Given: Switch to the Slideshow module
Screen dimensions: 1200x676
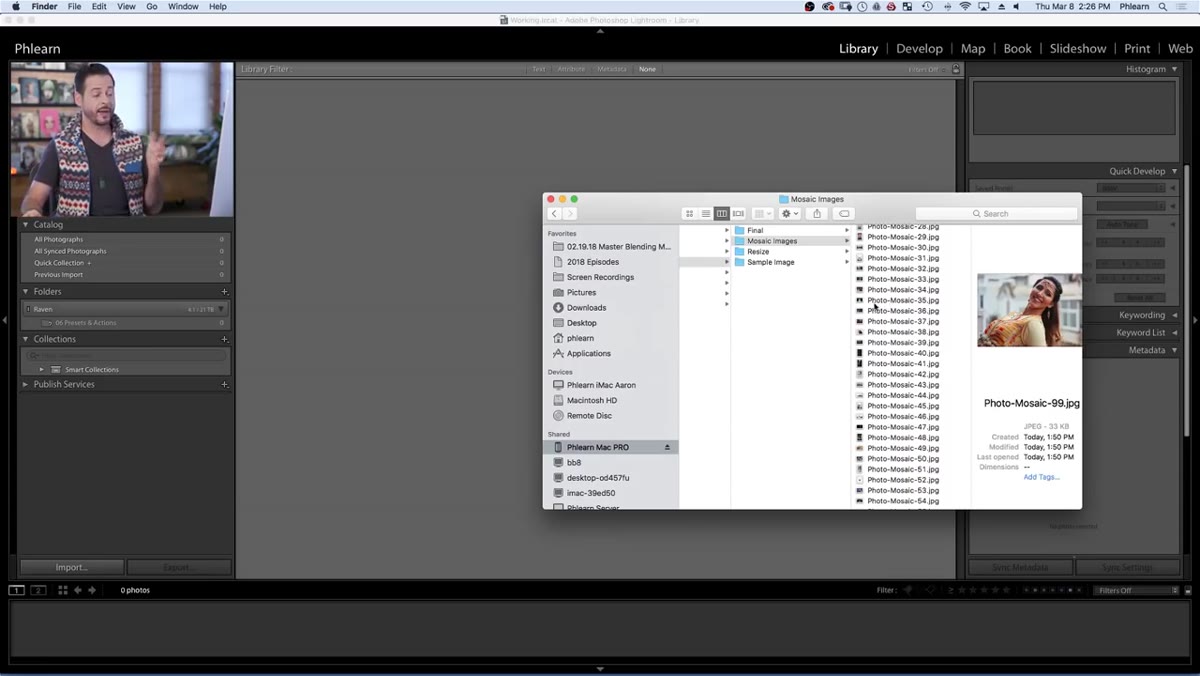Looking at the screenshot, I should [1078, 48].
